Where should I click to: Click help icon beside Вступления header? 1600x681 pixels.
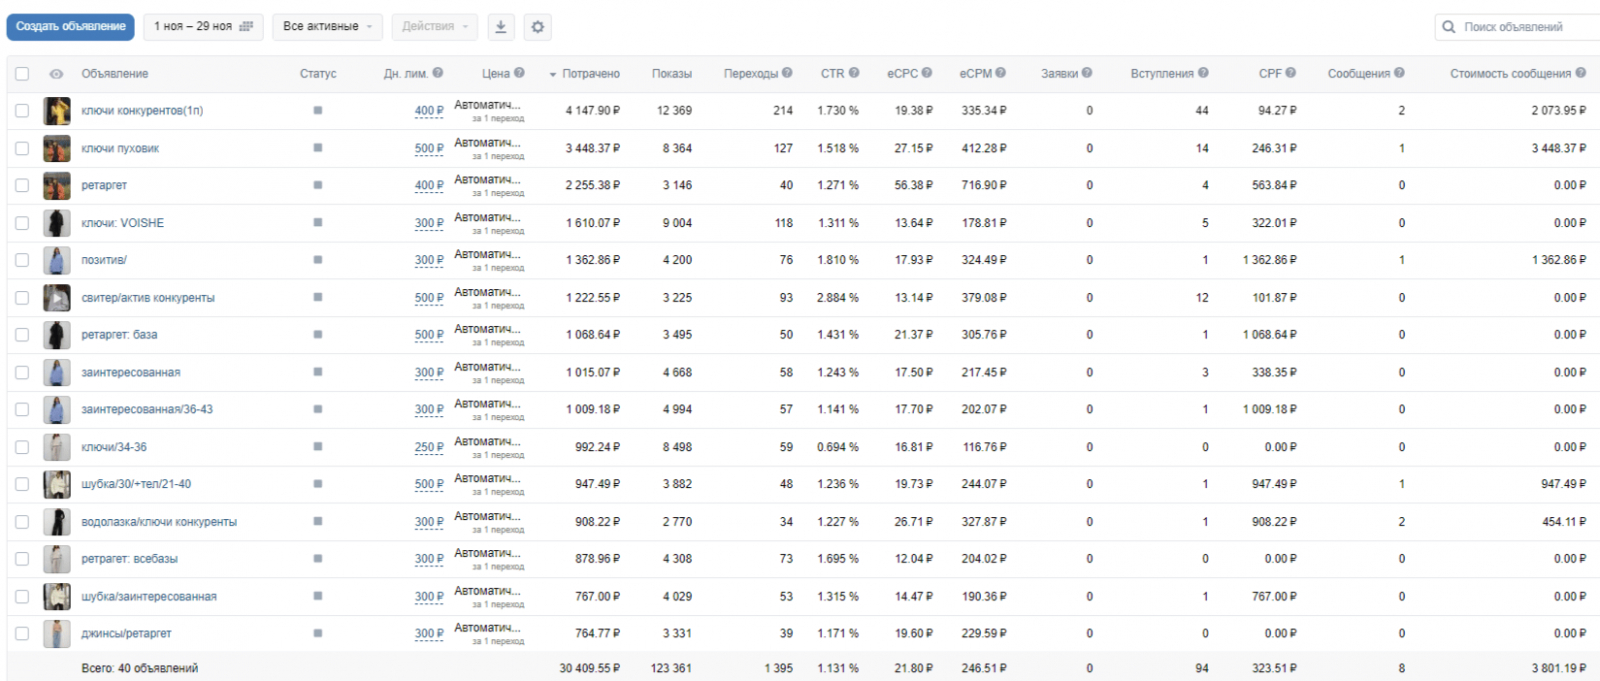tap(1203, 73)
